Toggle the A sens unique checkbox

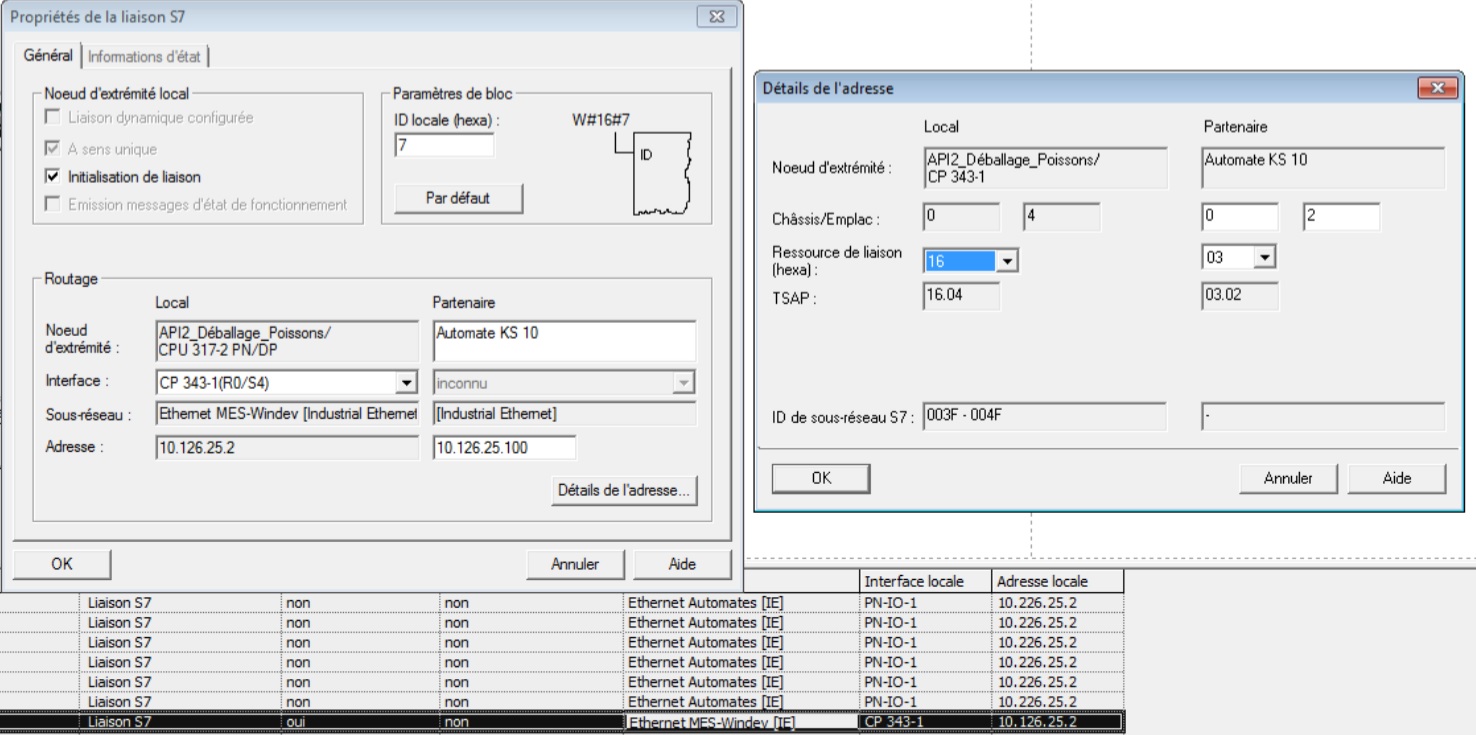53,149
